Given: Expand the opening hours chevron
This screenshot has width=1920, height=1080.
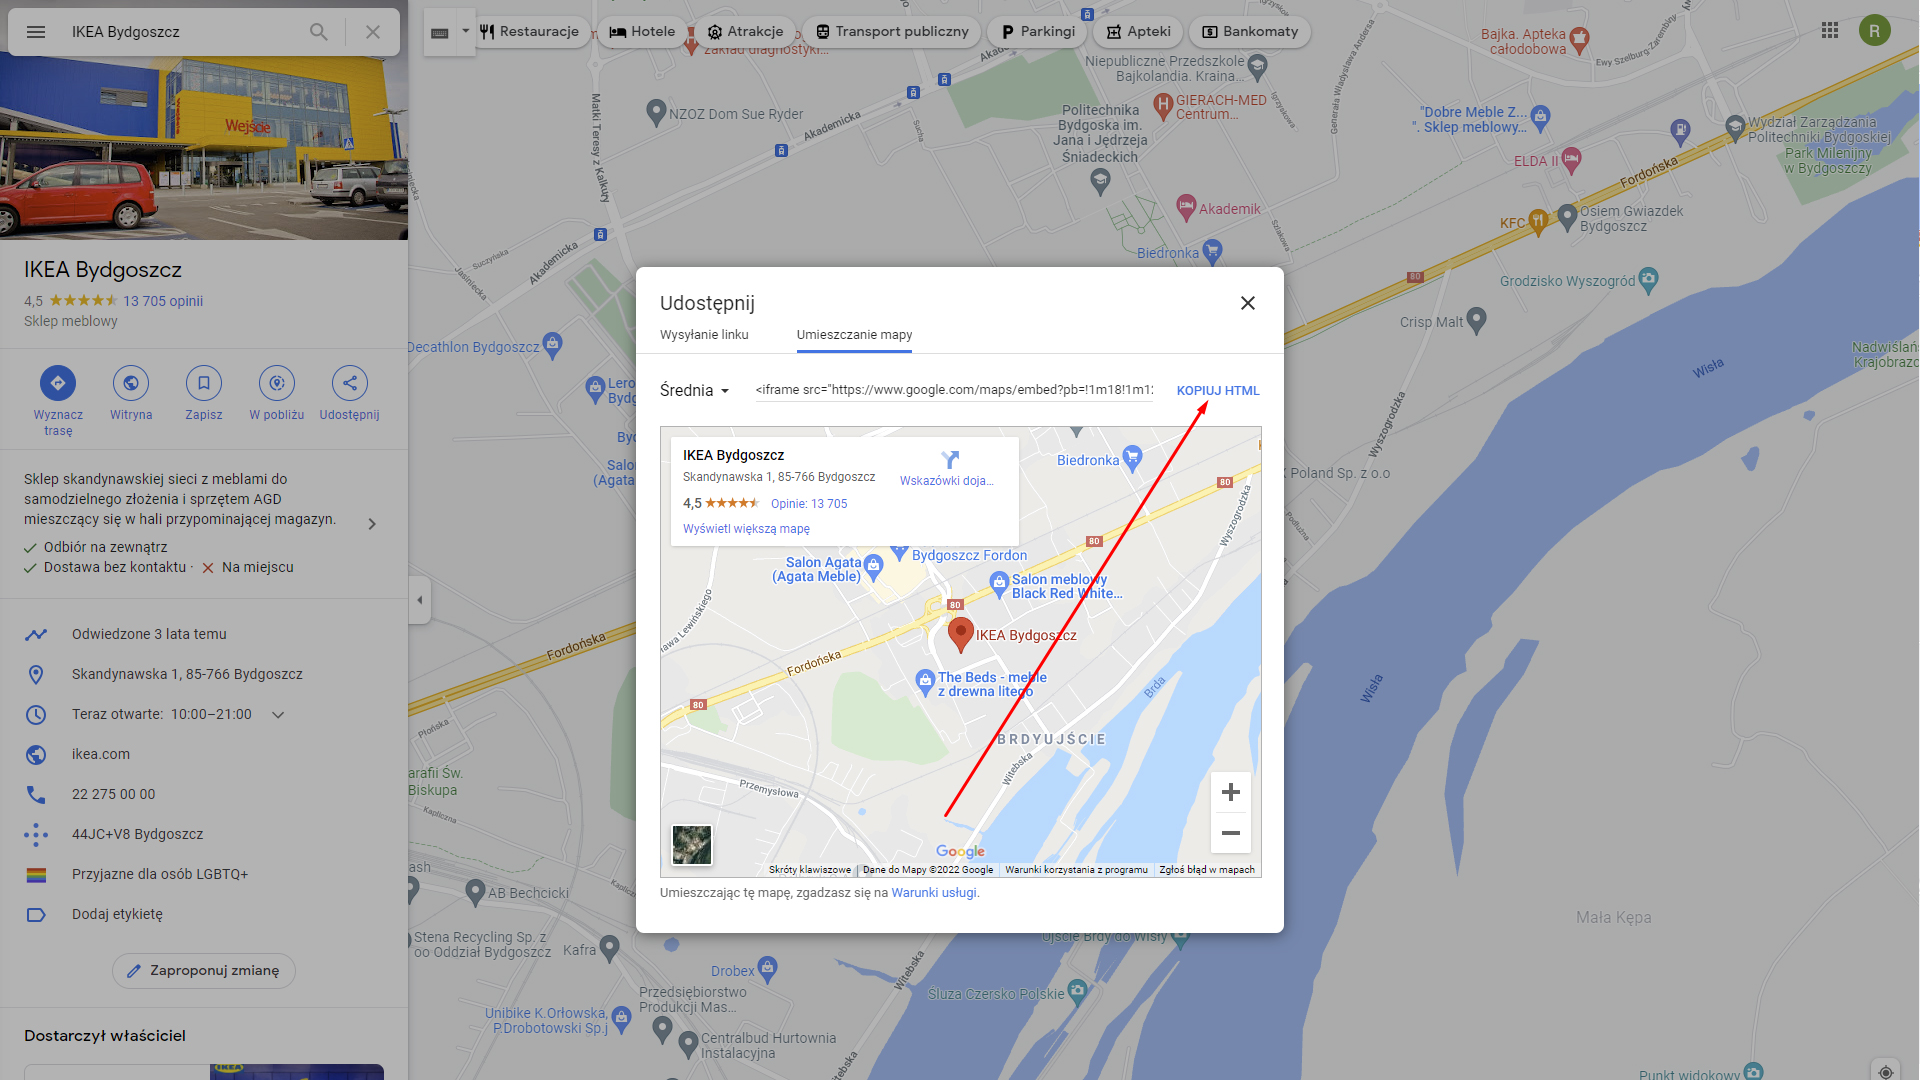Looking at the screenshot, I should [x=278, y=715].
